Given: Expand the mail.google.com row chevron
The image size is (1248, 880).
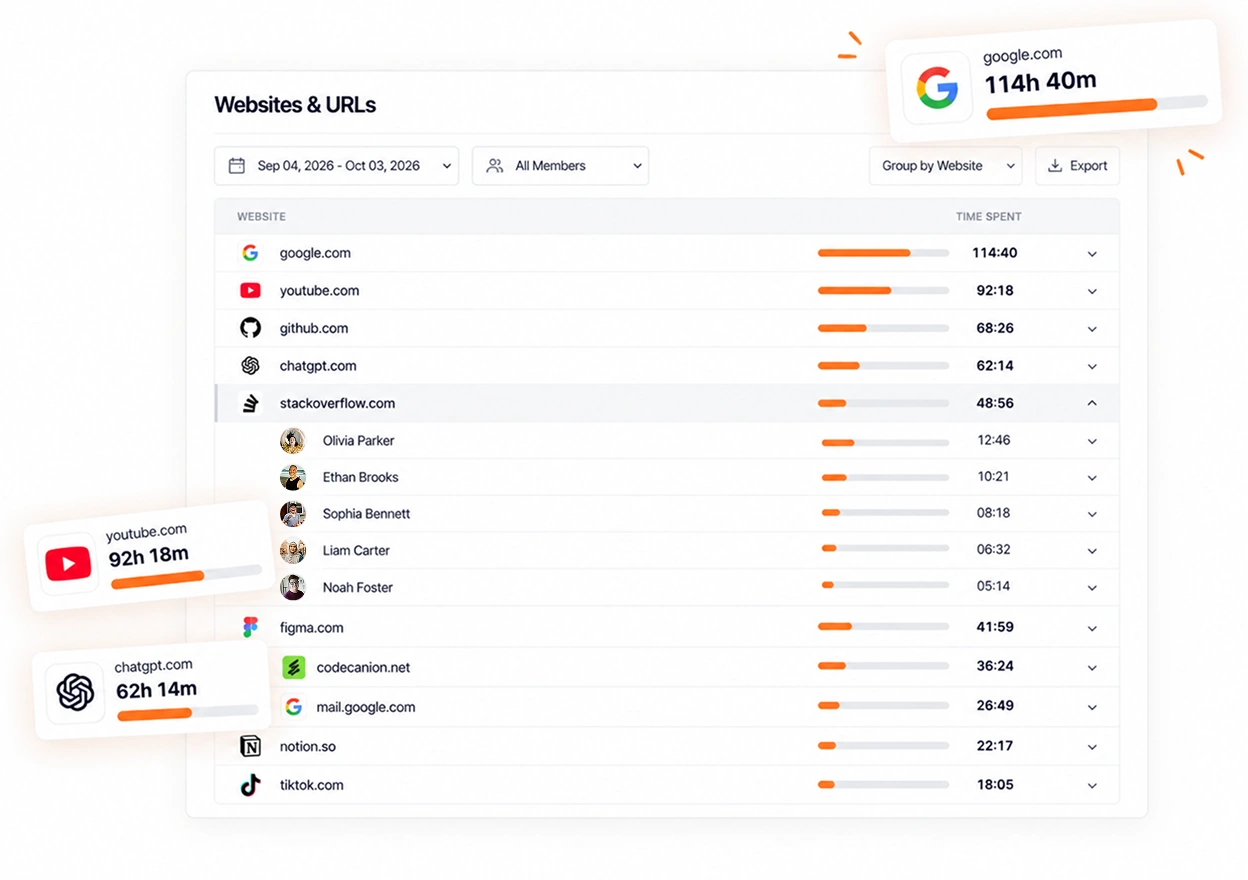Looking at the screenshot, I should [x=1092, y=708].
